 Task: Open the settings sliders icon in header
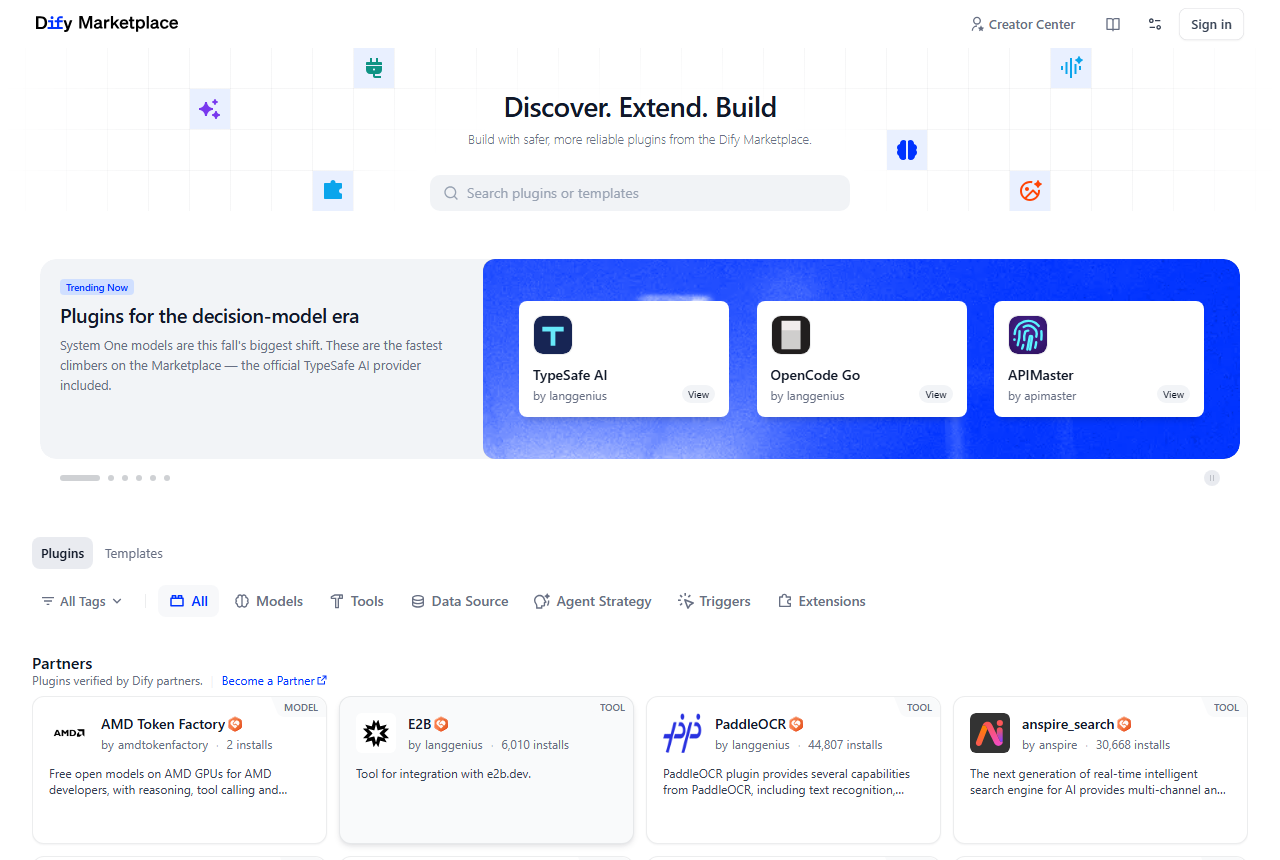[1155, 24]
